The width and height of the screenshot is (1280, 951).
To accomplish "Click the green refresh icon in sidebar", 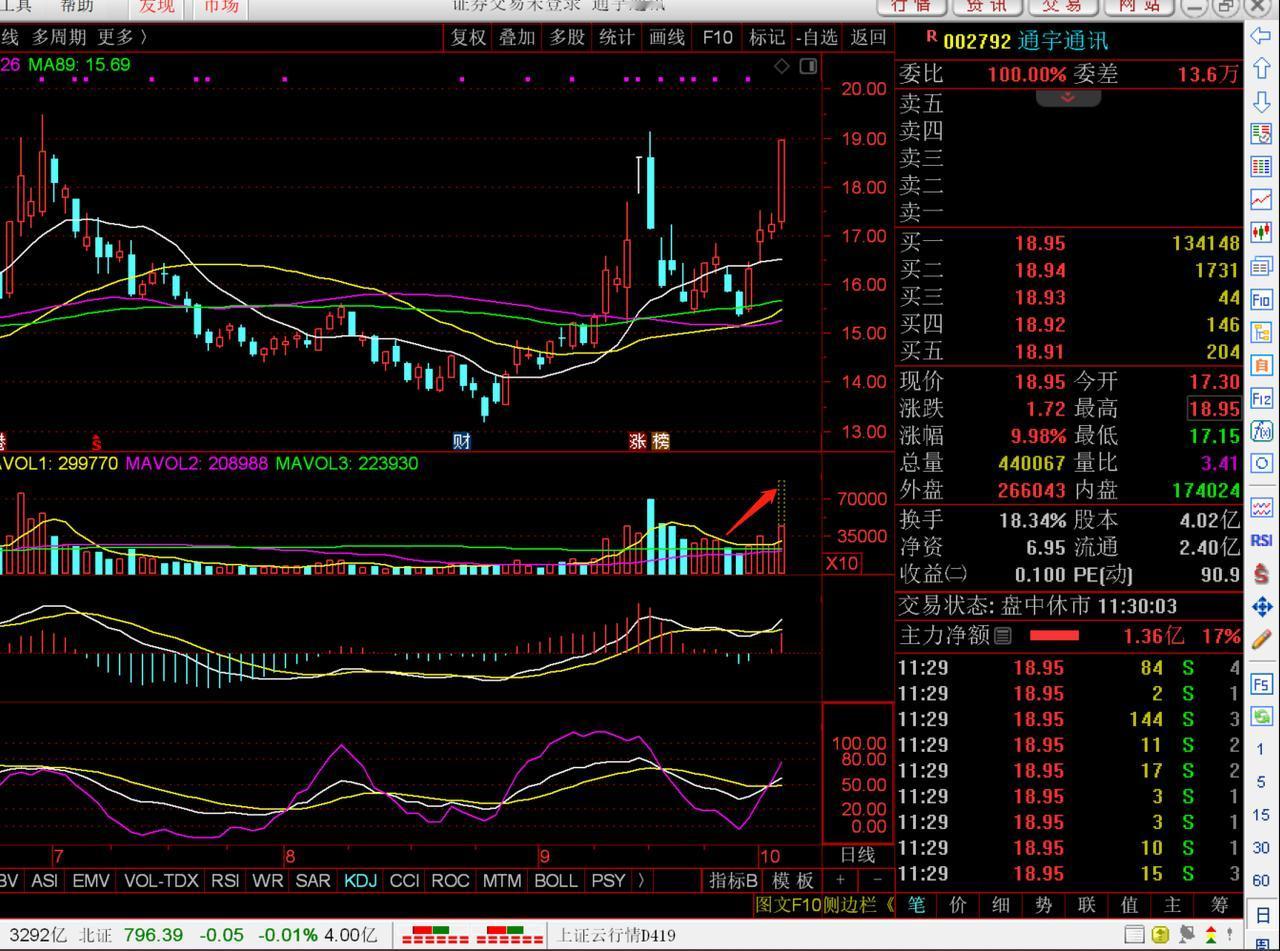I will click(x=1261, y=716).
